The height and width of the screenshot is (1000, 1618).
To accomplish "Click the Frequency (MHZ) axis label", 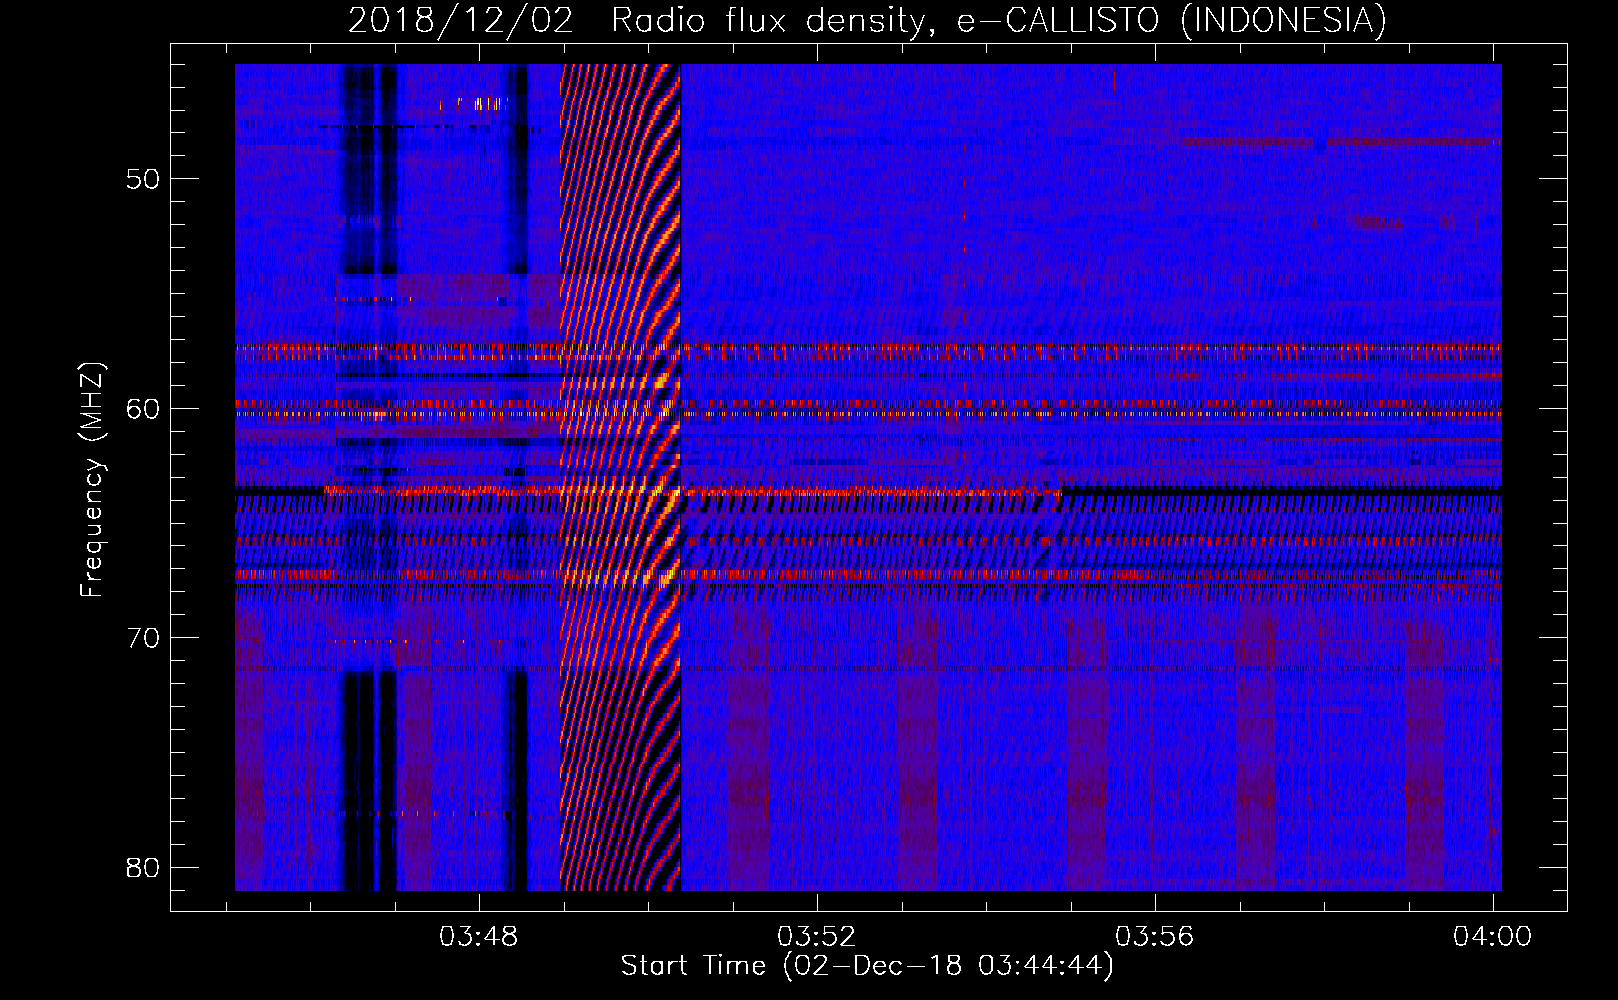I will click(91, 479).
